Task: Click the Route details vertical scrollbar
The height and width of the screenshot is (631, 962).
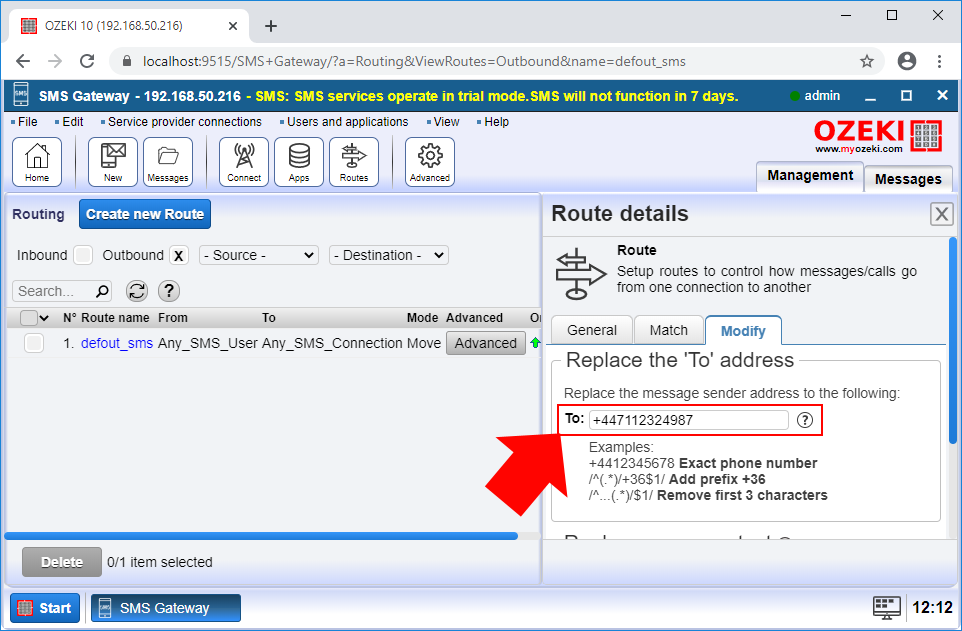Action: pyautogui.click(x=953, y=341)
